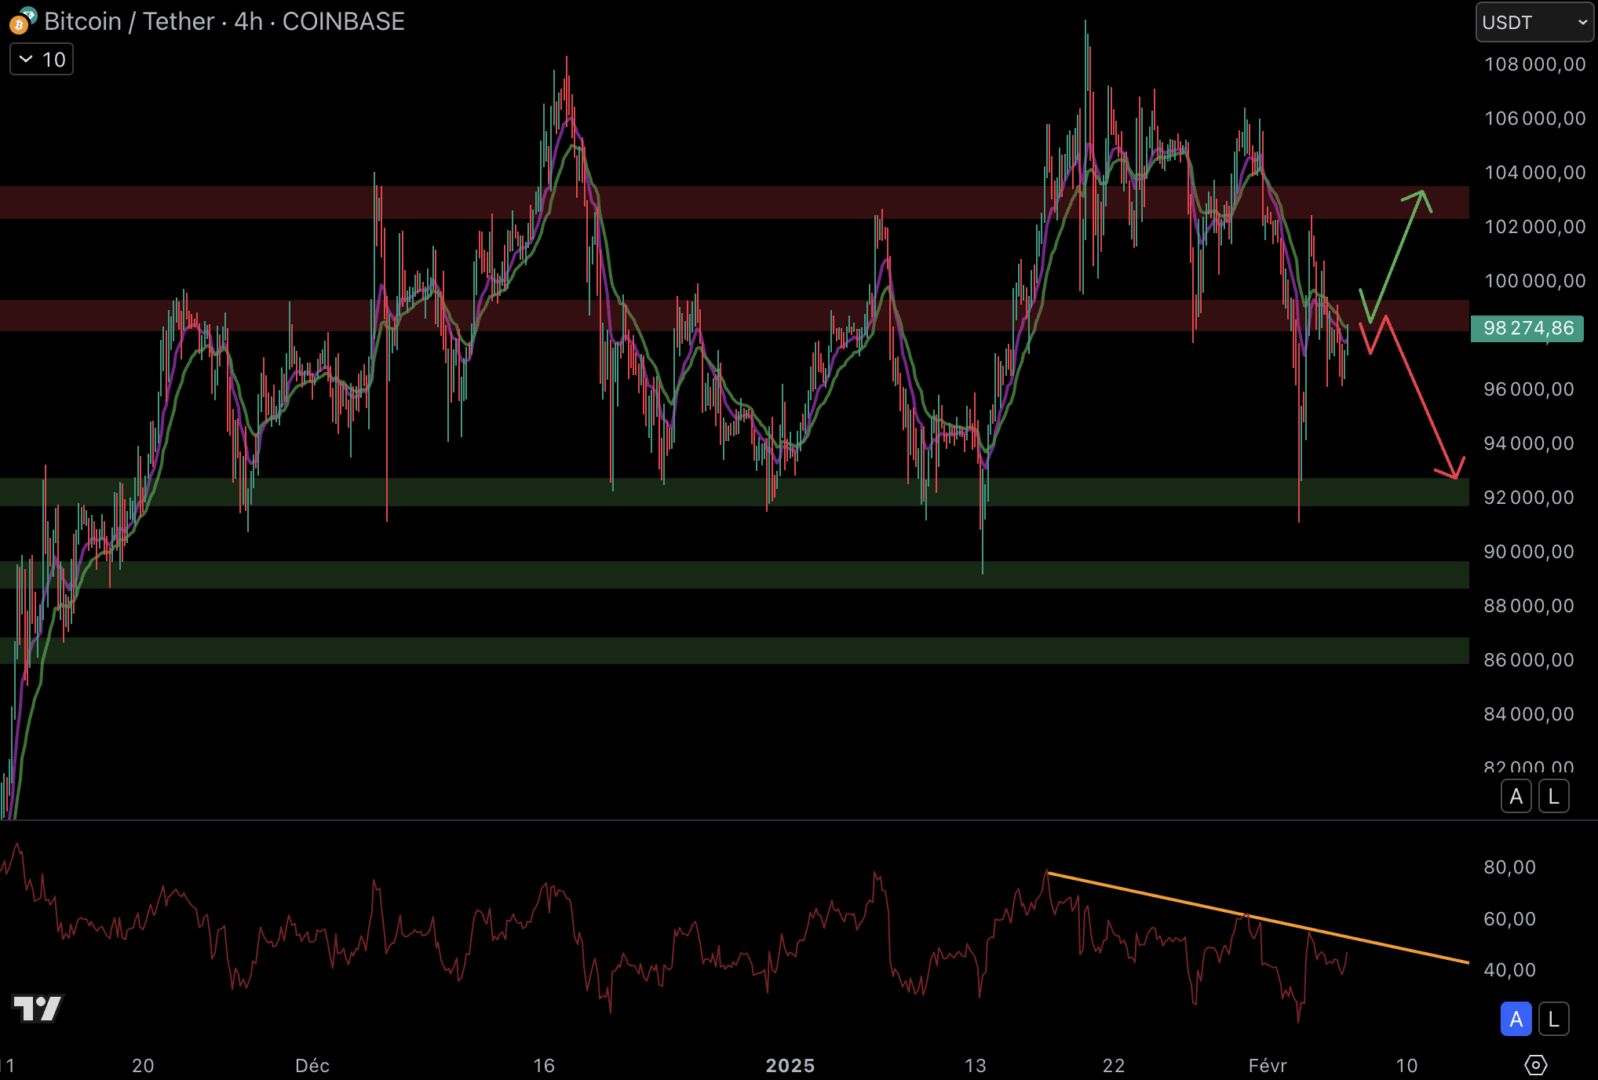This screenshot has width=1598, height=1080.
Task: Click the Bitcoin symbol logo icon
Action: (x=22, y=21)
